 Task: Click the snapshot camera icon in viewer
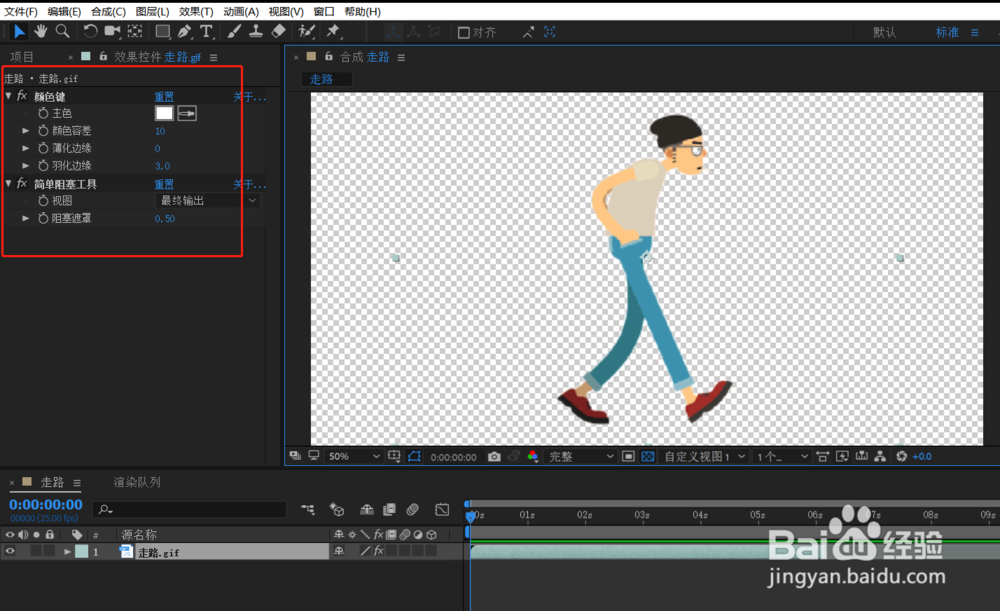494,456
